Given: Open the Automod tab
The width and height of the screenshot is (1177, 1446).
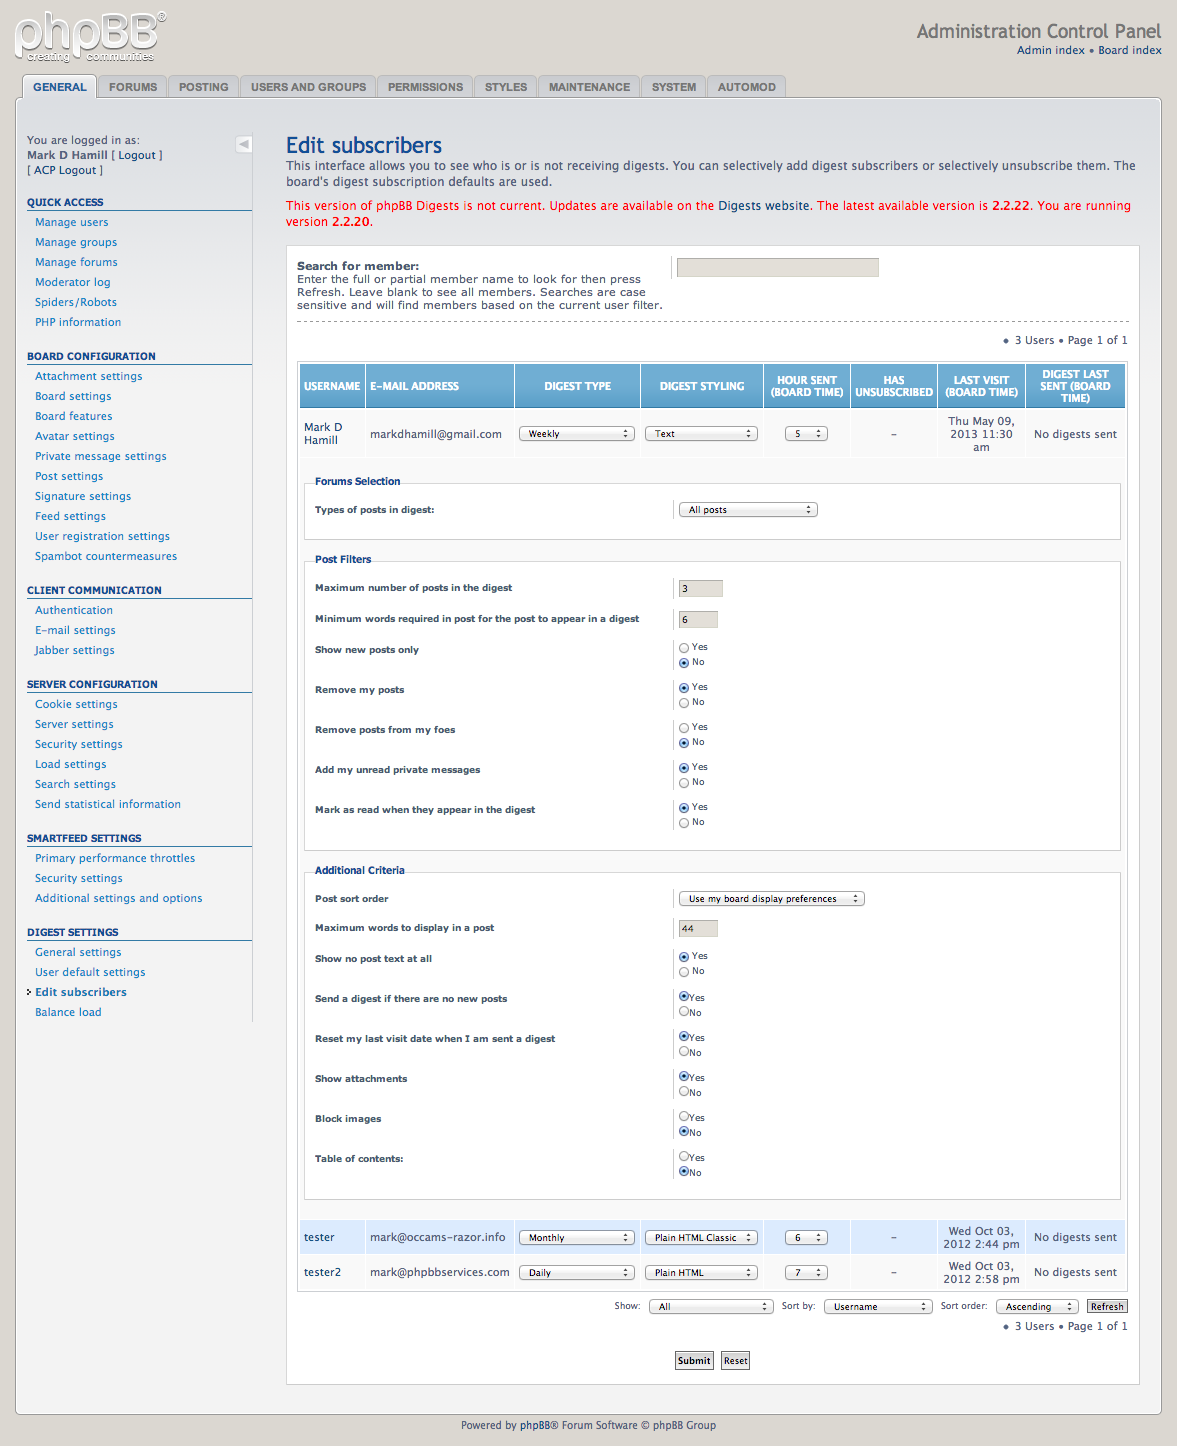Looking at the screenshot, I should tap(747, 87).
